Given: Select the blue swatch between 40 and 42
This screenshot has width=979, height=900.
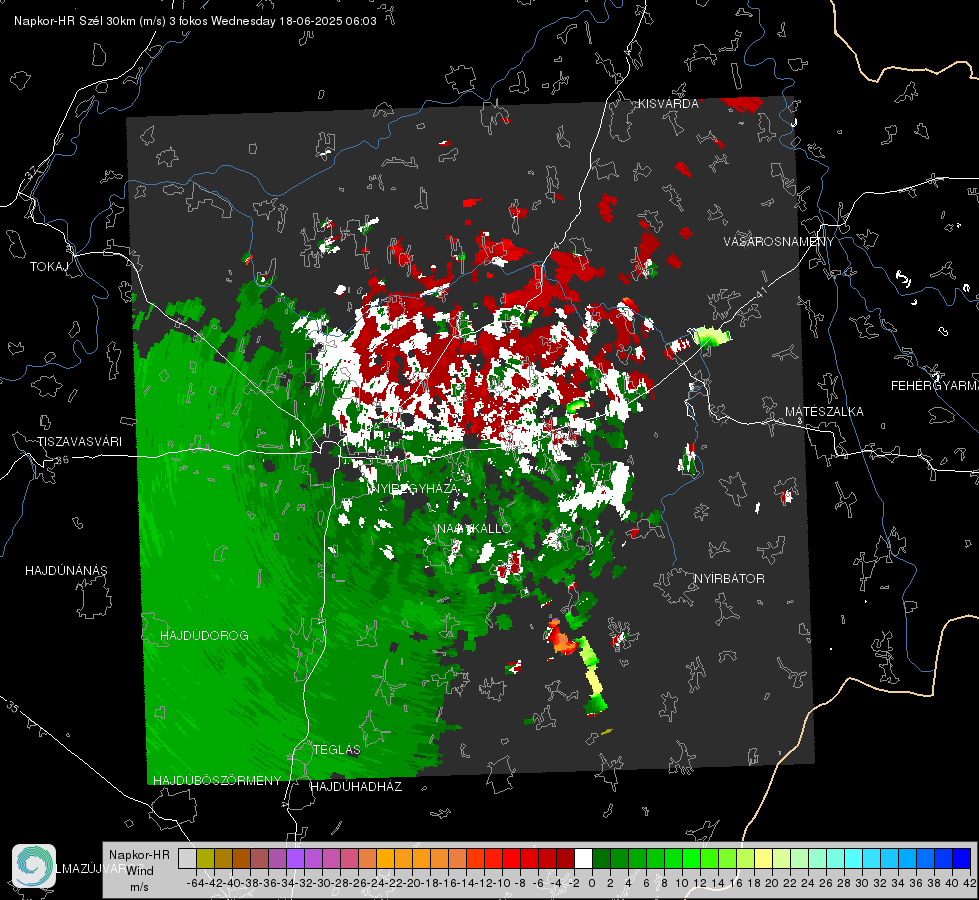Looking at the screenshot, I should [962, 858].
